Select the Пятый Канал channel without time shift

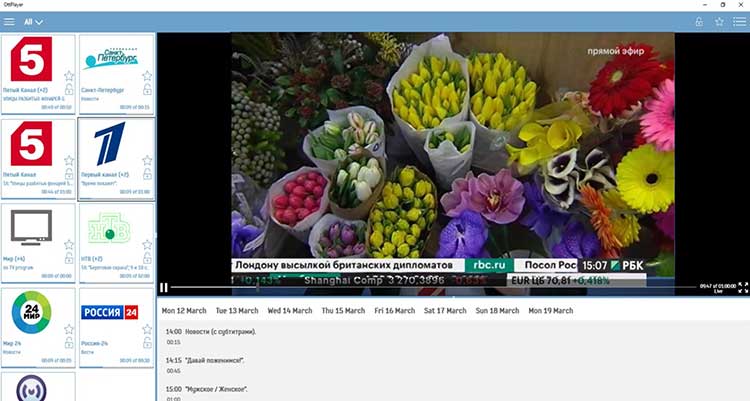(38, 158)
